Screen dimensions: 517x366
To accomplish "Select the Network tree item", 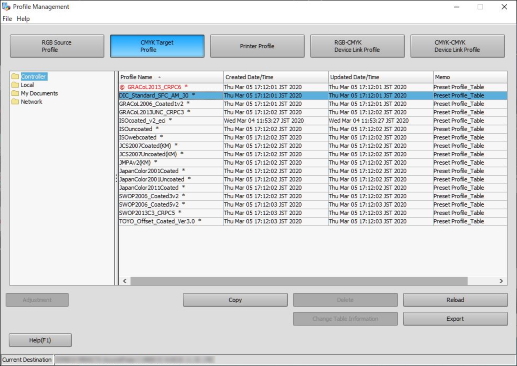I will (31, 101).
